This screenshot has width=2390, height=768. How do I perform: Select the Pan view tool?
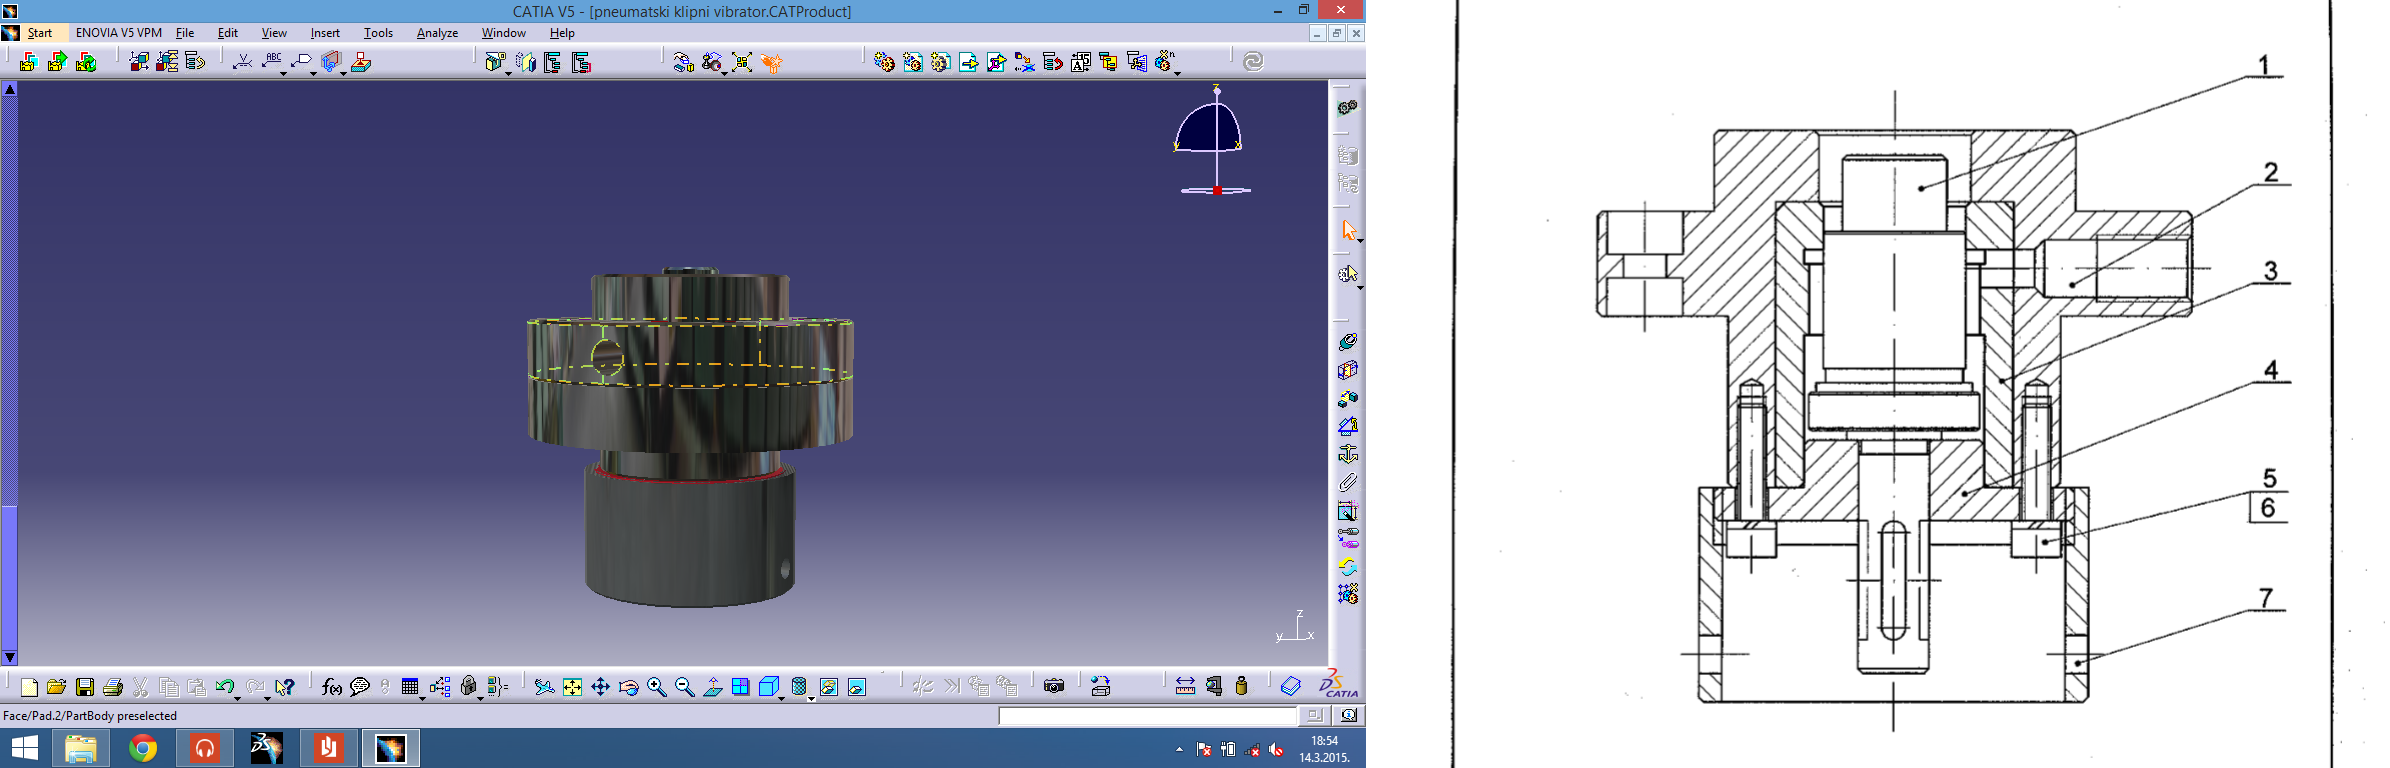600,687
